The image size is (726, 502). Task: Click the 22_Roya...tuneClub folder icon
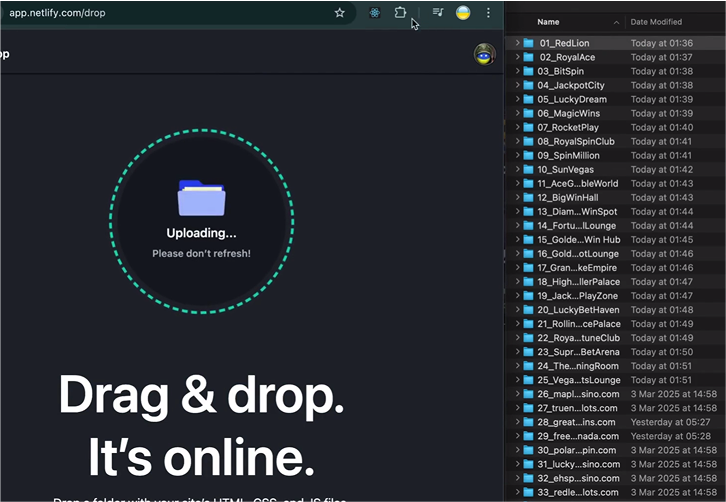pos(528,338)
